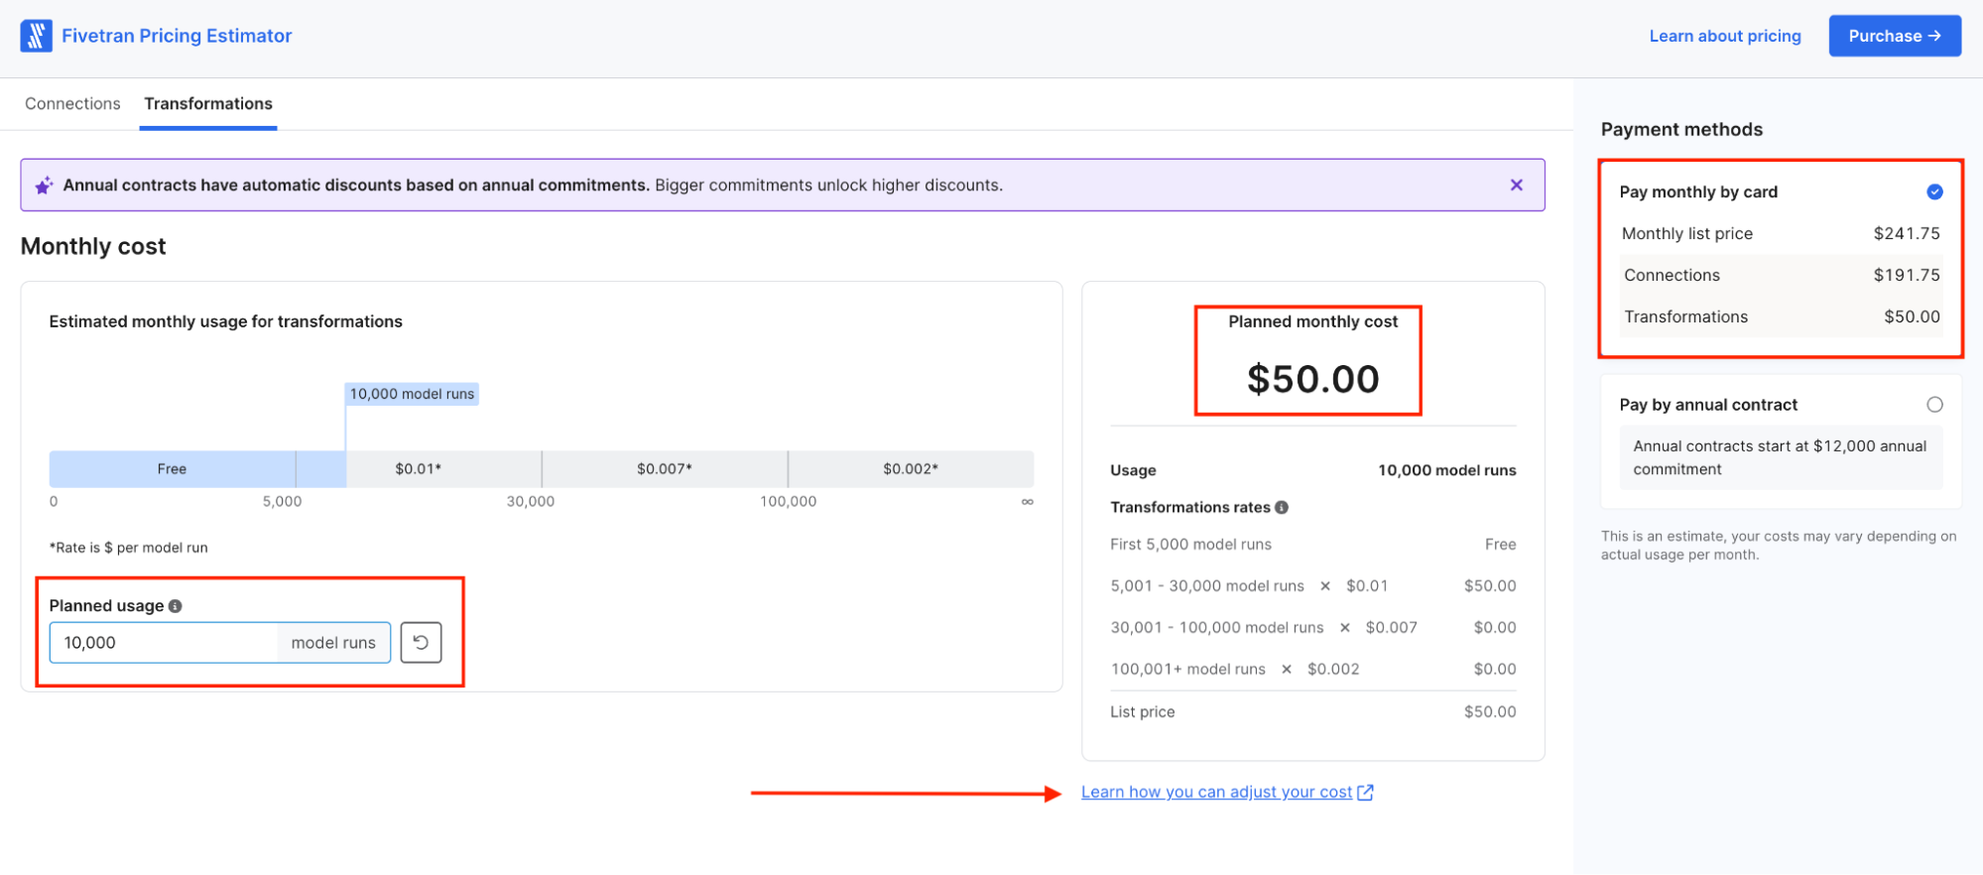1983x875 pixels.
Task: Click the $0.002 tier segment on usage bar
Action: 911,469
